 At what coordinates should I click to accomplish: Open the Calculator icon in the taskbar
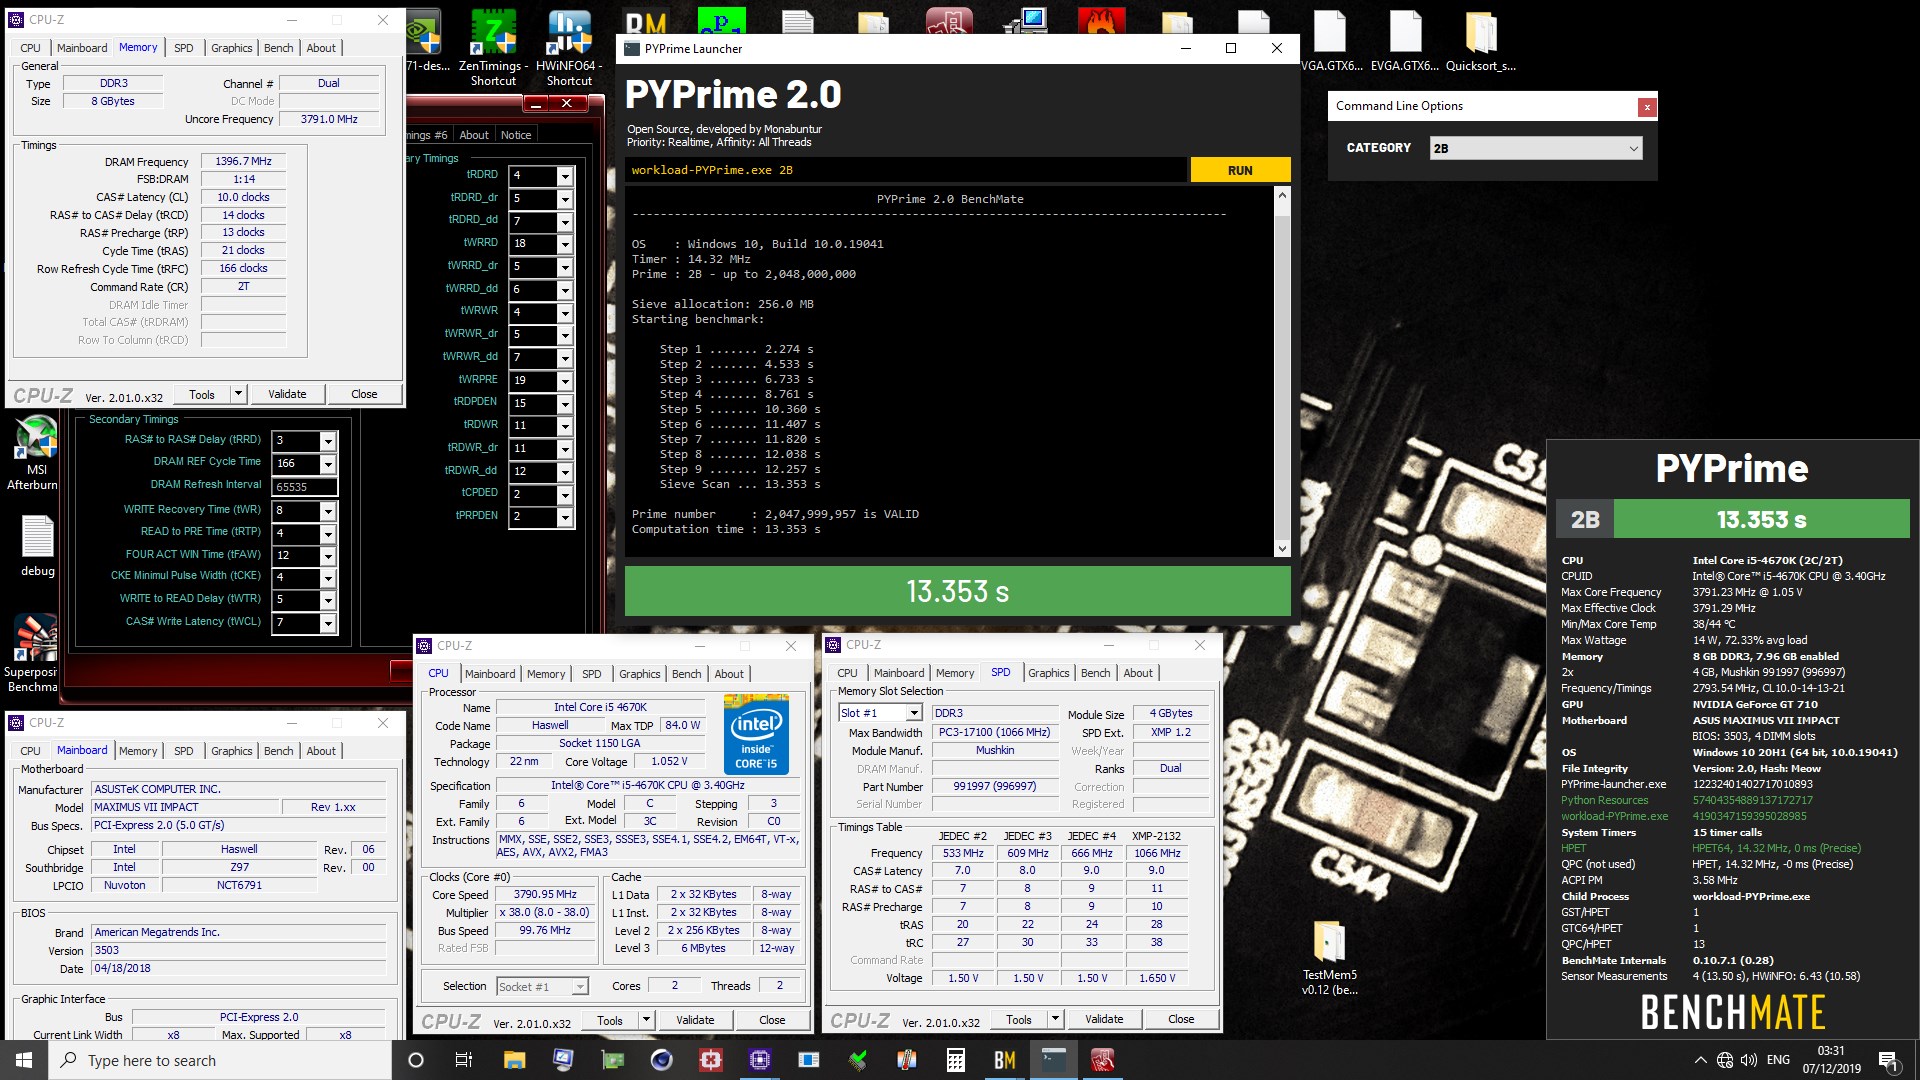(956, 1060)
